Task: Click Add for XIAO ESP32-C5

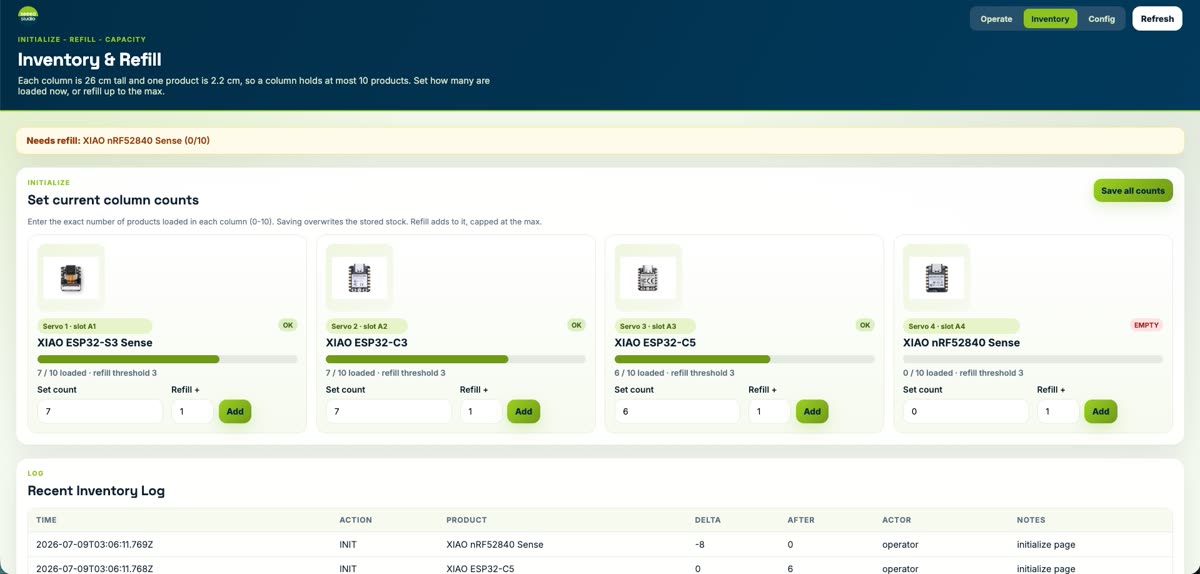Action: click(x=812, y=411)
